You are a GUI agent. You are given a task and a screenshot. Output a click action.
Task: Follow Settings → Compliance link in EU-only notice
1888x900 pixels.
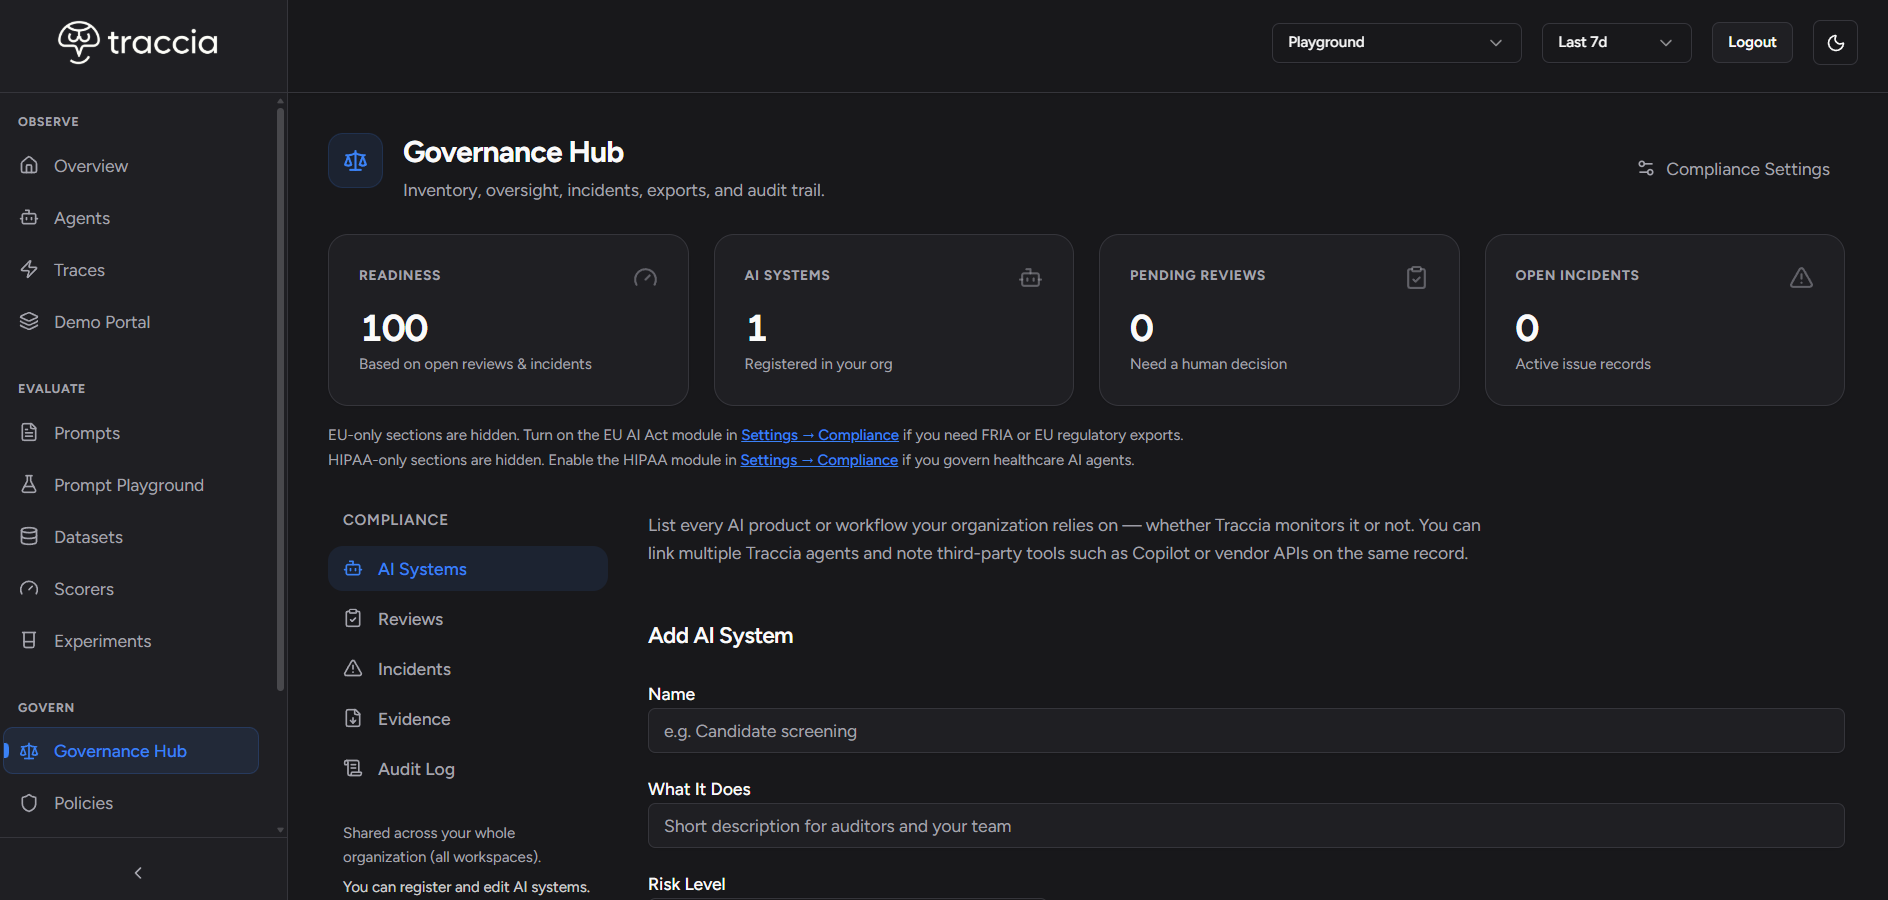point(820,435)
